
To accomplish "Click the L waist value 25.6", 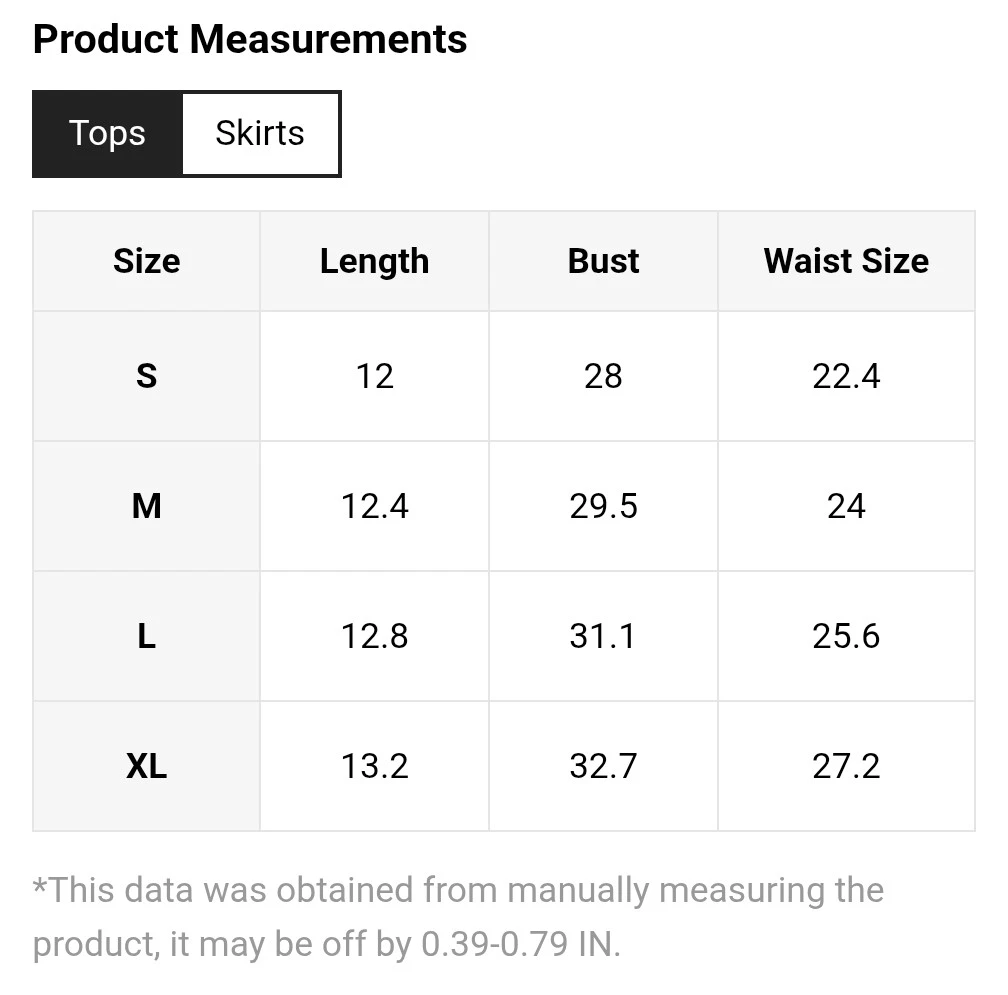I will tap(846, 636).
